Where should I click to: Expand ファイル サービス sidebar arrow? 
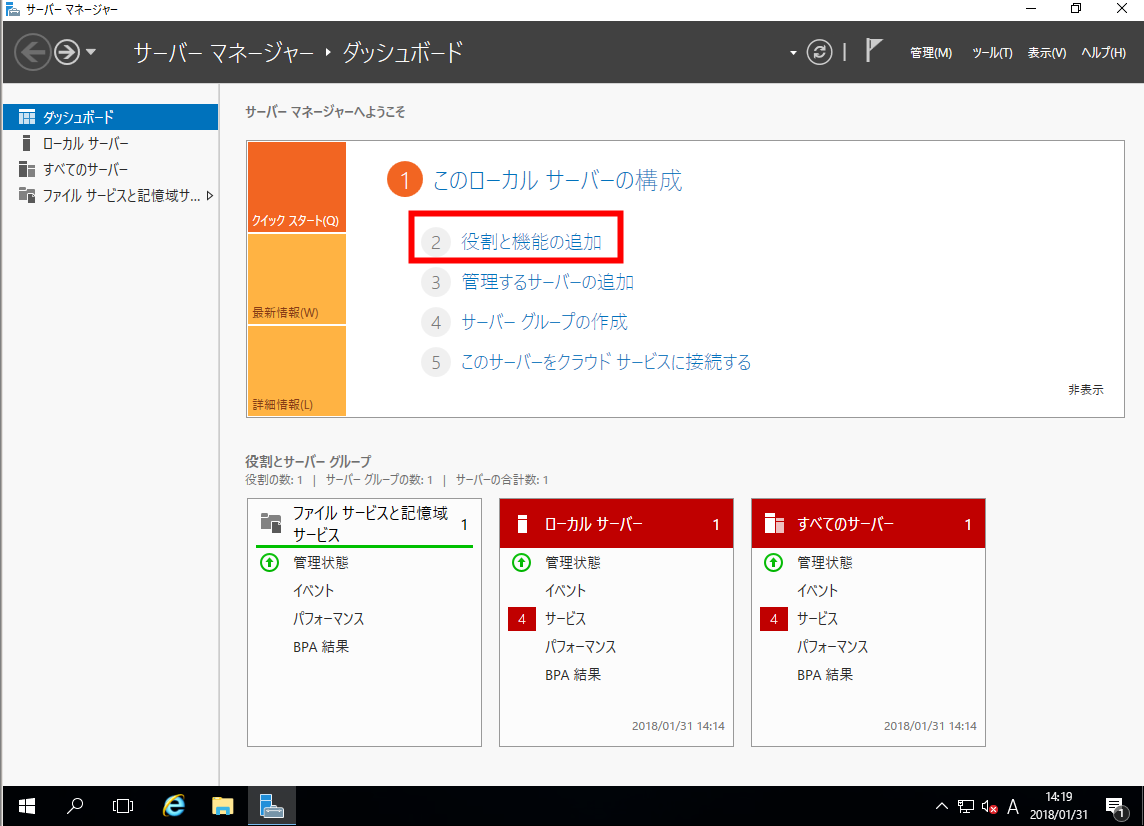pos(210,196)
